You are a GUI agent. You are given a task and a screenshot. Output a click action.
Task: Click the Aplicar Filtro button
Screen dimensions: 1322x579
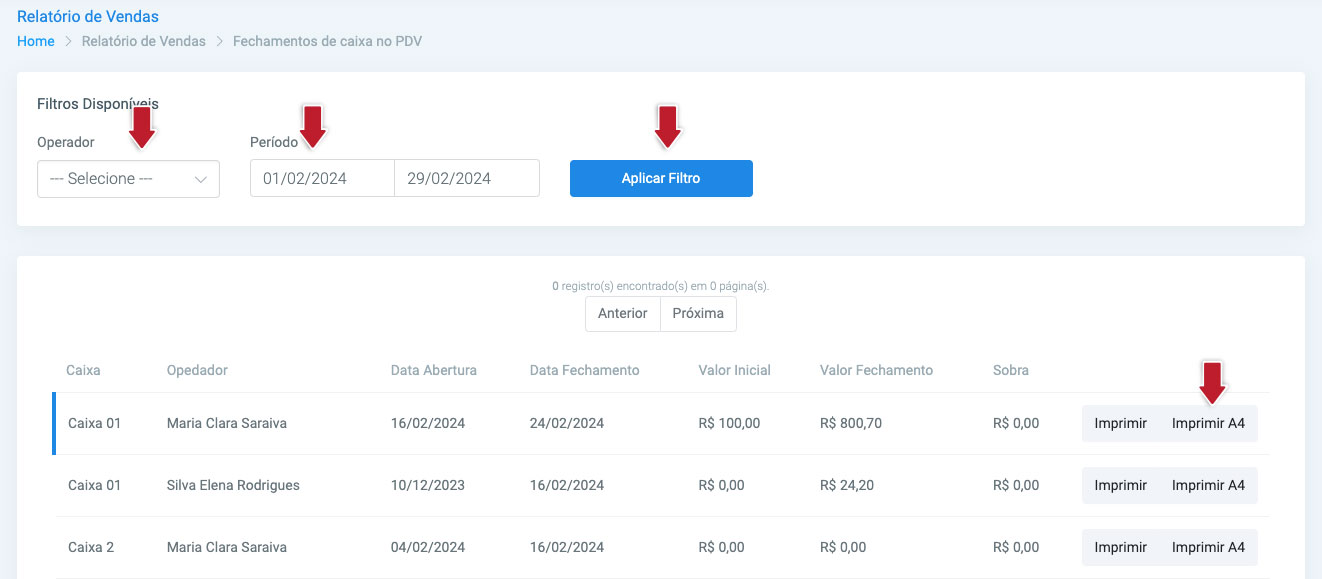point(661,179)
